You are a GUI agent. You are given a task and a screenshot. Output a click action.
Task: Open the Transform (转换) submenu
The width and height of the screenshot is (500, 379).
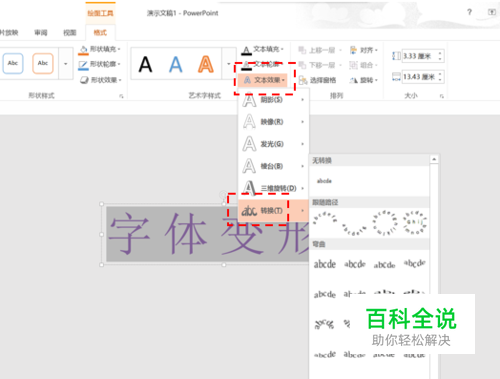[x=273, y=210]
